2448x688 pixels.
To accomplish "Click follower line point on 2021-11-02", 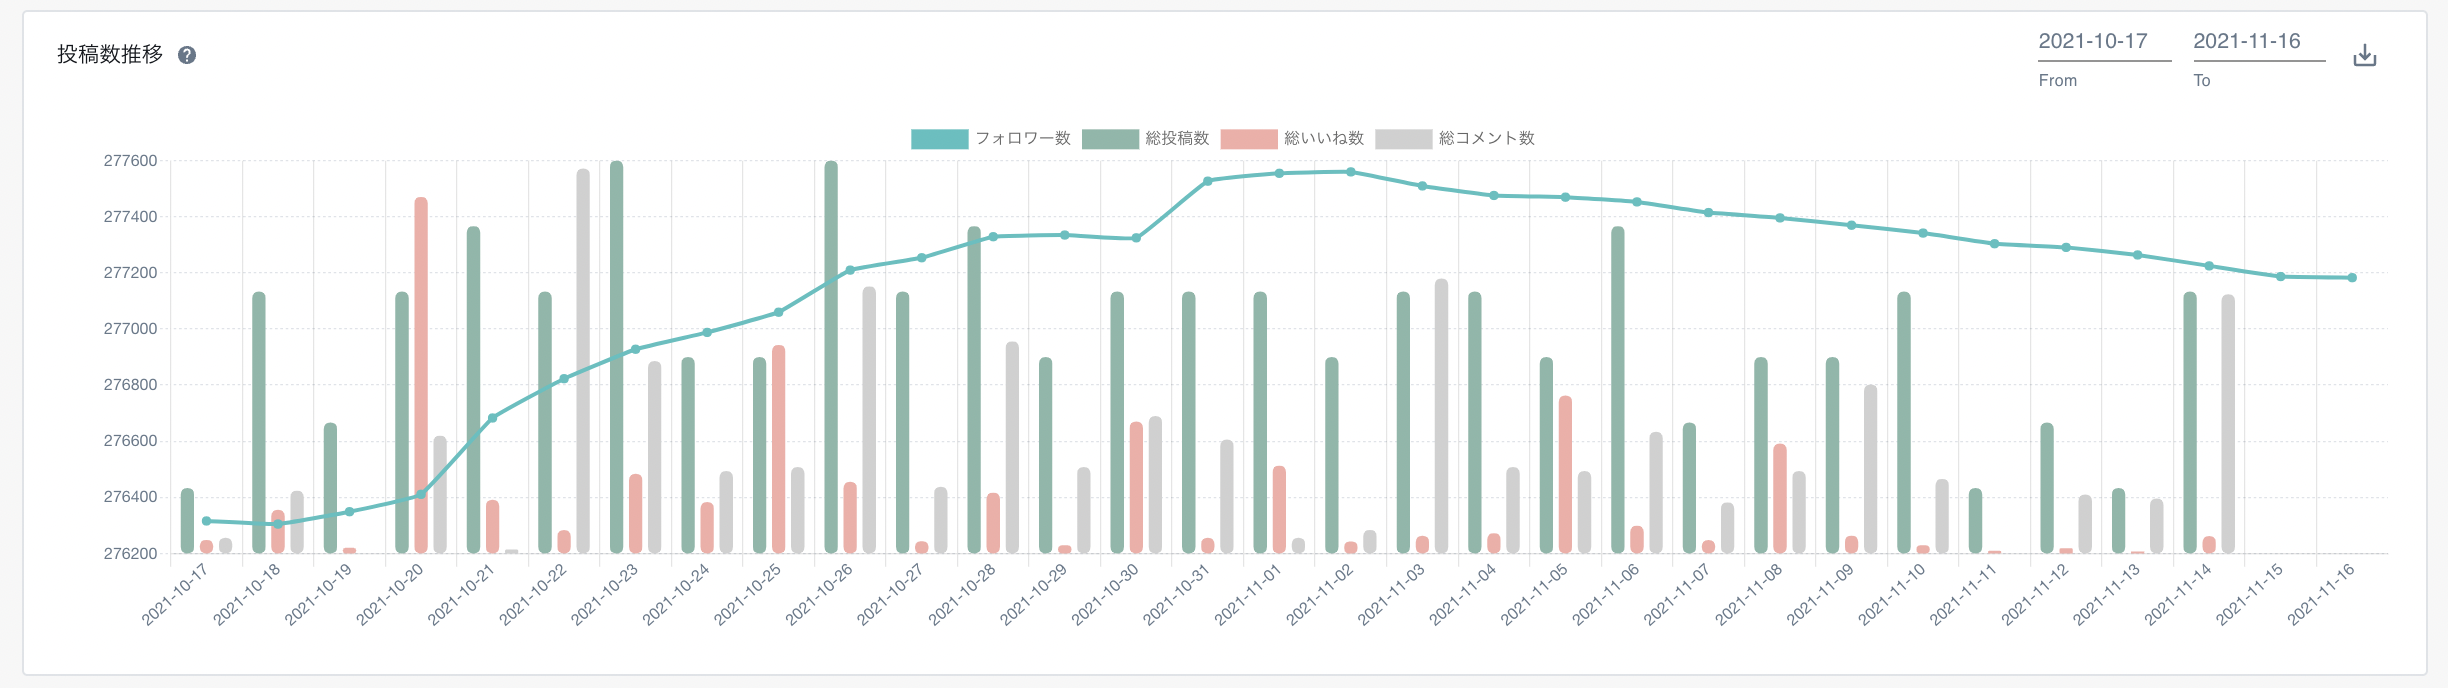I will (1351, 172).
